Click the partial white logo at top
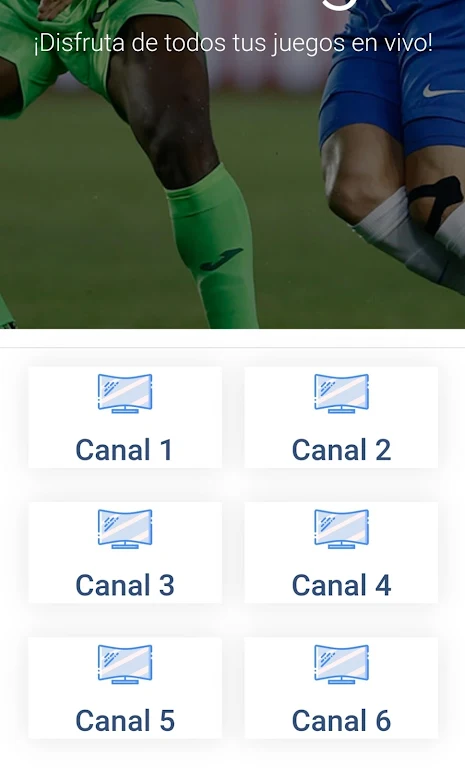465x768 pixels. click(x=341, y=4)
